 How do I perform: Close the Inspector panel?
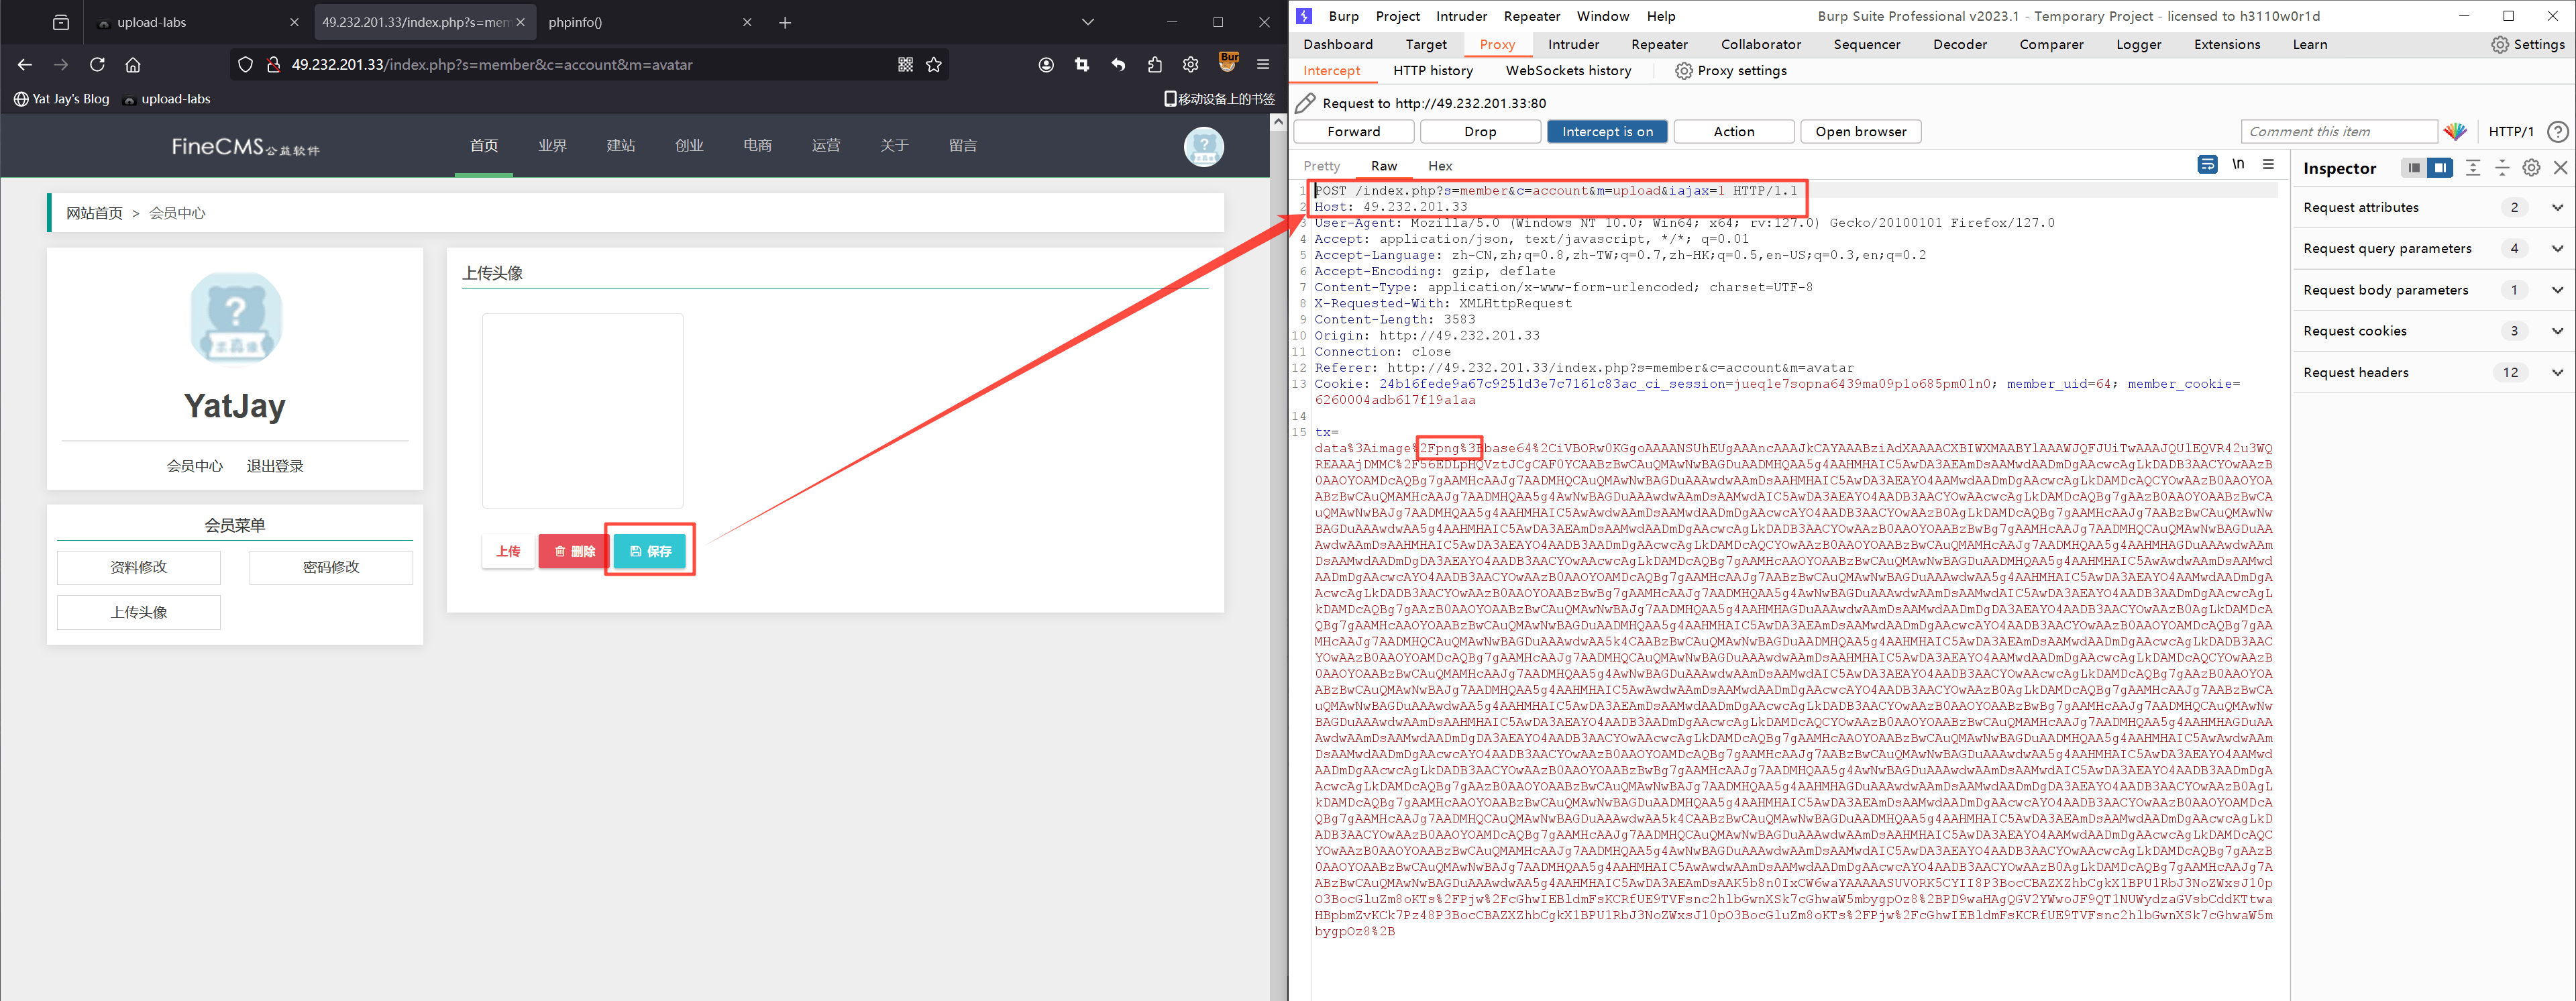(2560, 168)
